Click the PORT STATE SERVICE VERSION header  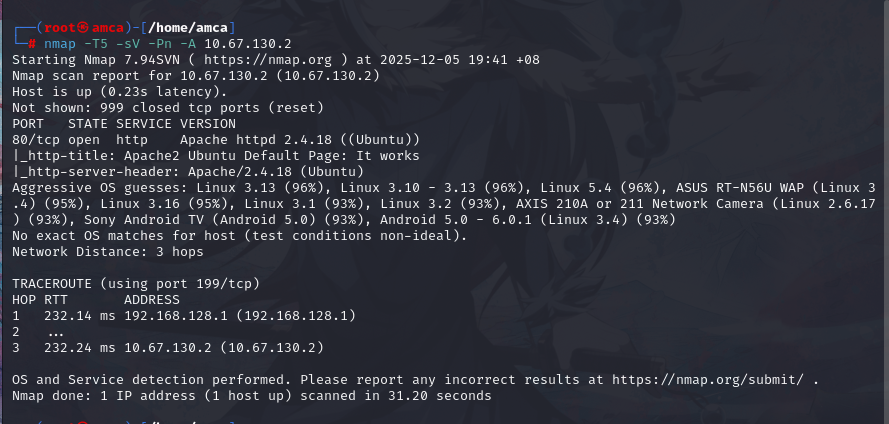[108, 124]
